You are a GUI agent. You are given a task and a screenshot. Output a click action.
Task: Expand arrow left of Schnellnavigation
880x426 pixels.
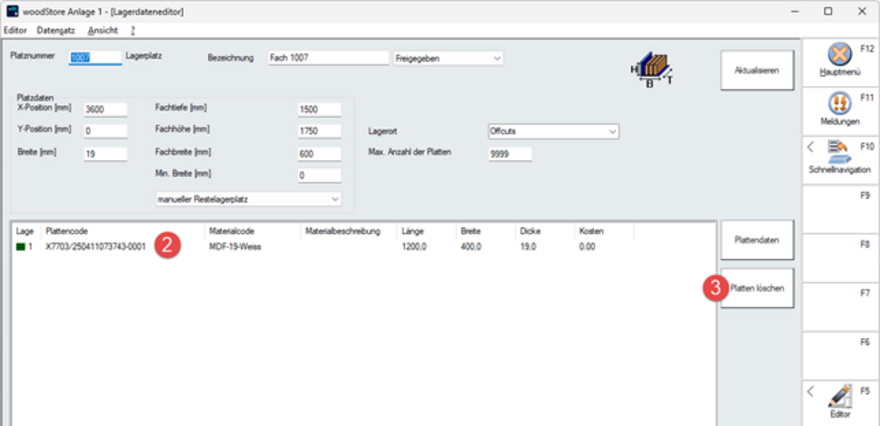pos(810,148)
